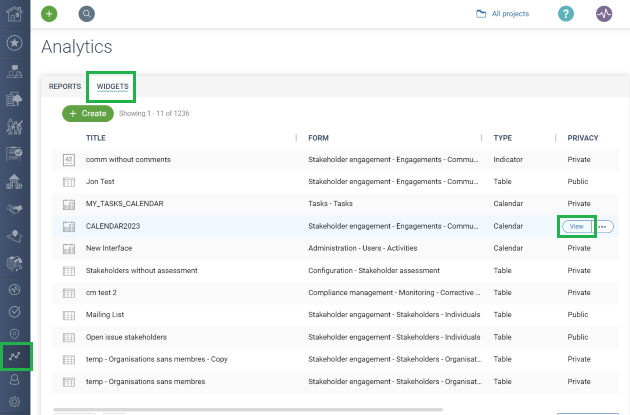Open more options for CALENDAR2023 row
630x415 pixels.
click(604, 227)
